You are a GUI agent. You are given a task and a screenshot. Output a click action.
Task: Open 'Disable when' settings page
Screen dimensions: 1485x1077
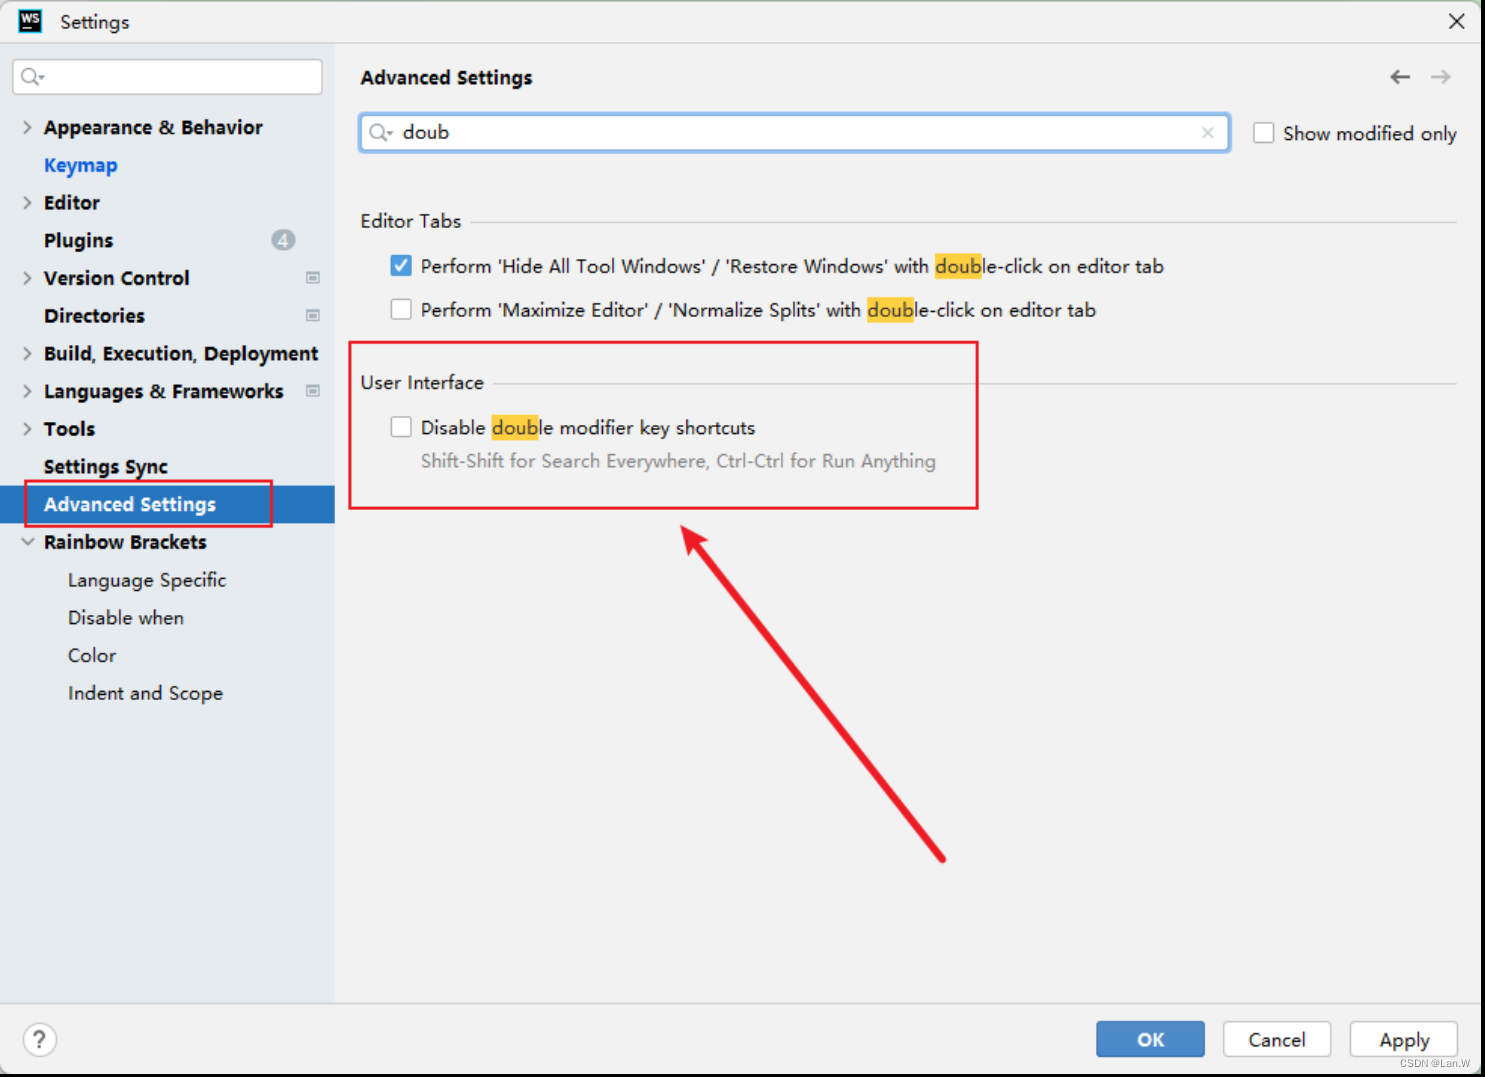[126, 618]
